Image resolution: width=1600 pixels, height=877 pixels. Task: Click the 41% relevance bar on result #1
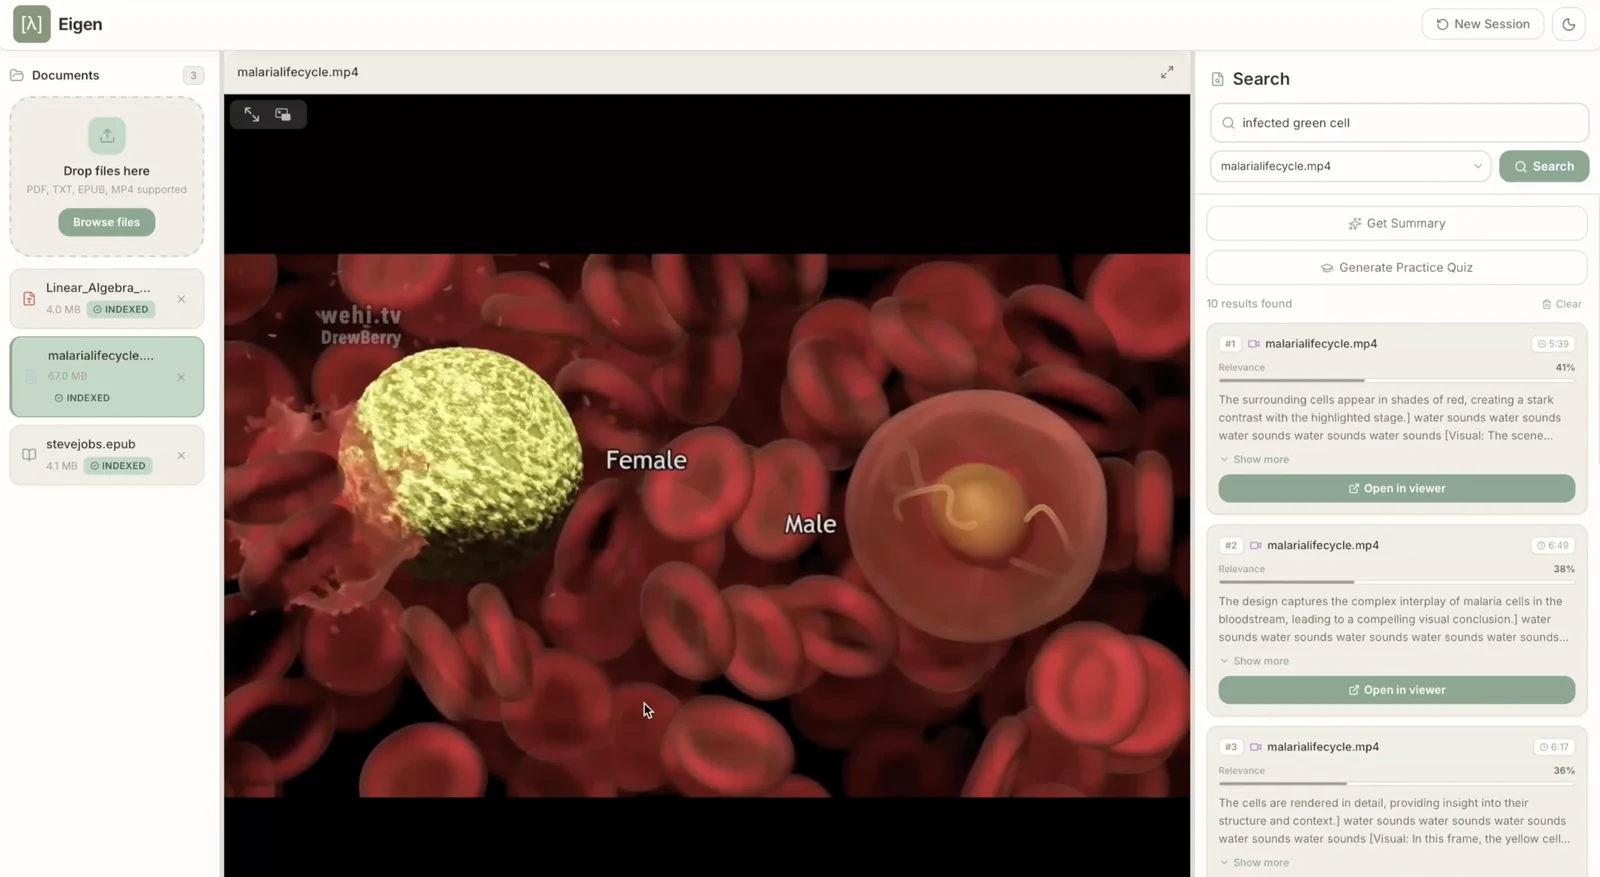tap(1396, 380)
